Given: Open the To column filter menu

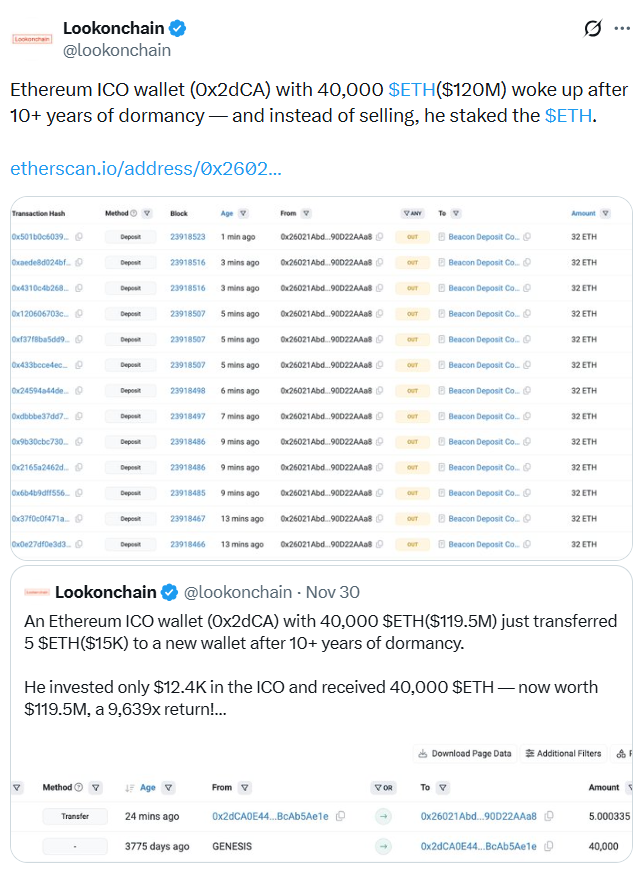Looking at the screenshot, I should pos(454,213).
